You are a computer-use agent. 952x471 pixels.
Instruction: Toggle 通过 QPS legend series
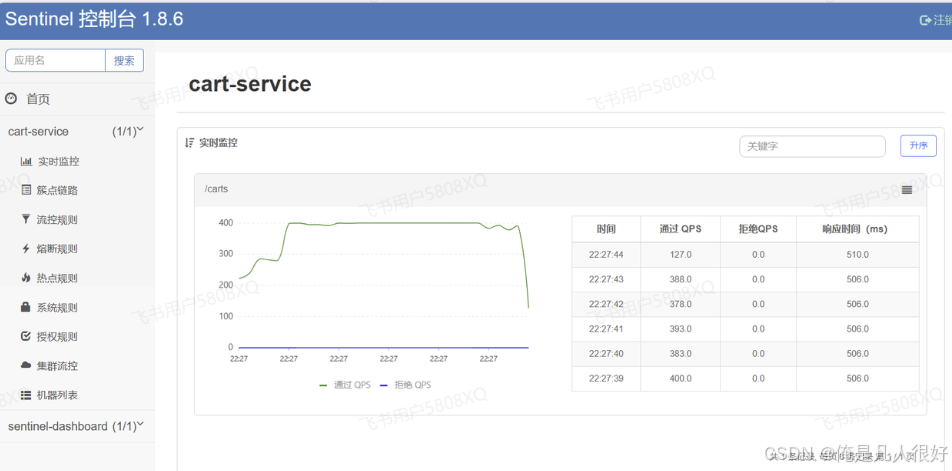coord(344,384)
